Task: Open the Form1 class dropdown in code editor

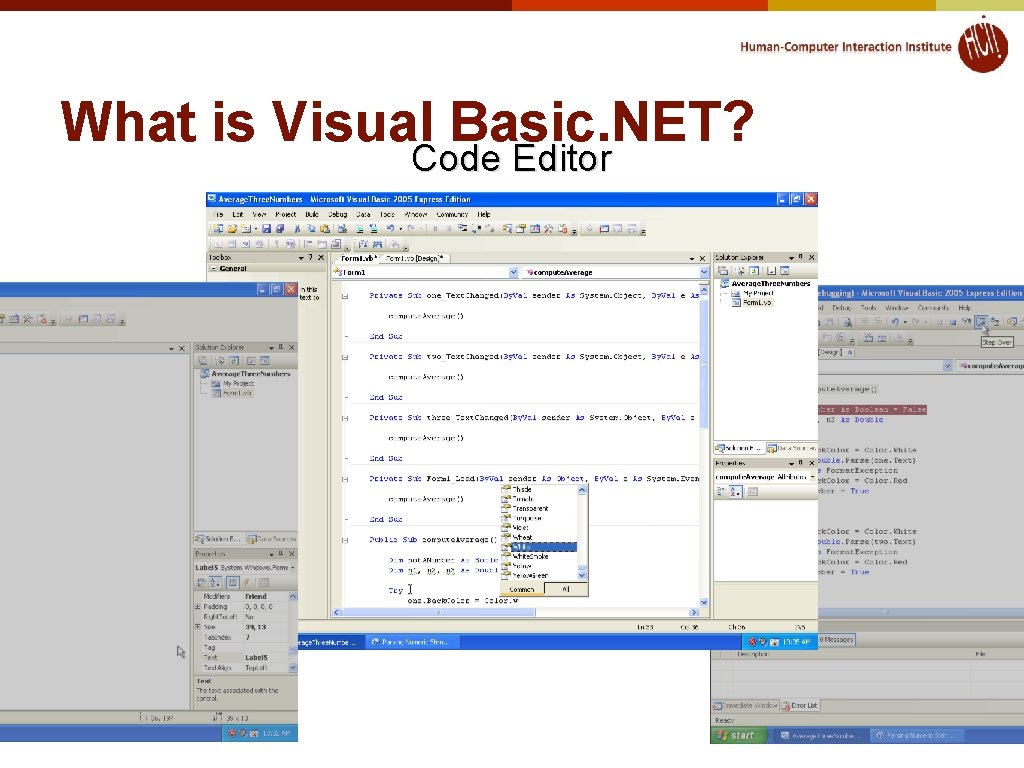Action: pyautogui.click(x=513, y=272)
